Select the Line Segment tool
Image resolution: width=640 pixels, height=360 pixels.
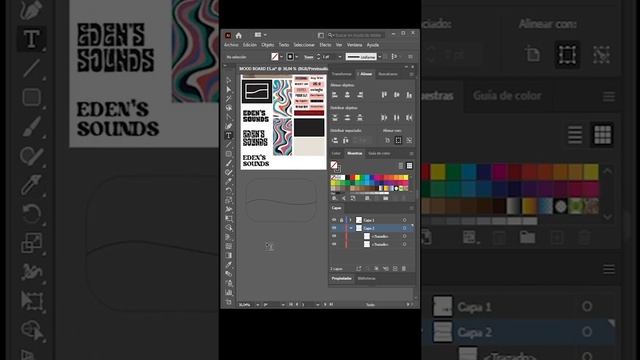pyautogui.click(x=229, y=144)
